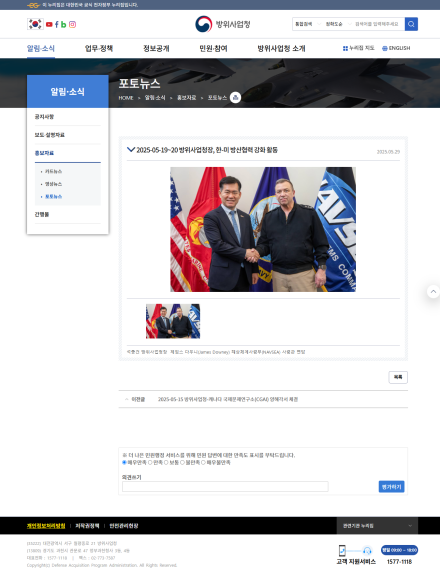Screen dimensions: 440x574
Task: Select the 매우불만족 radio button
Action: click(204, 463)
